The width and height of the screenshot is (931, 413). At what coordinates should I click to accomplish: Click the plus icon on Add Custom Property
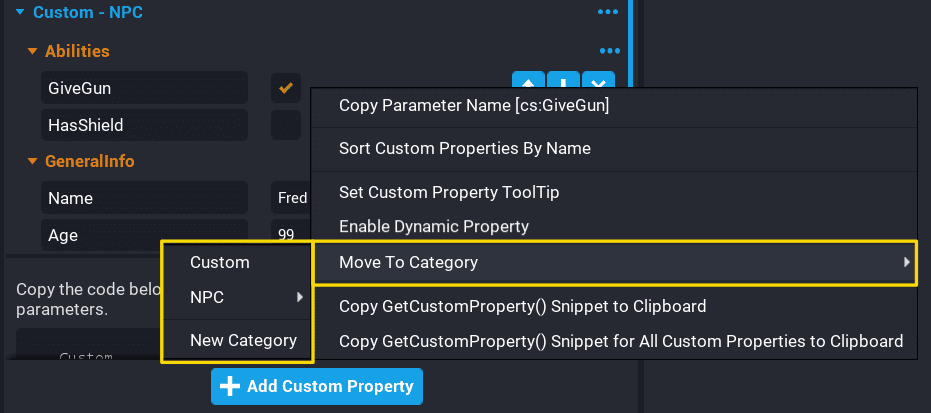coord(229,387)
